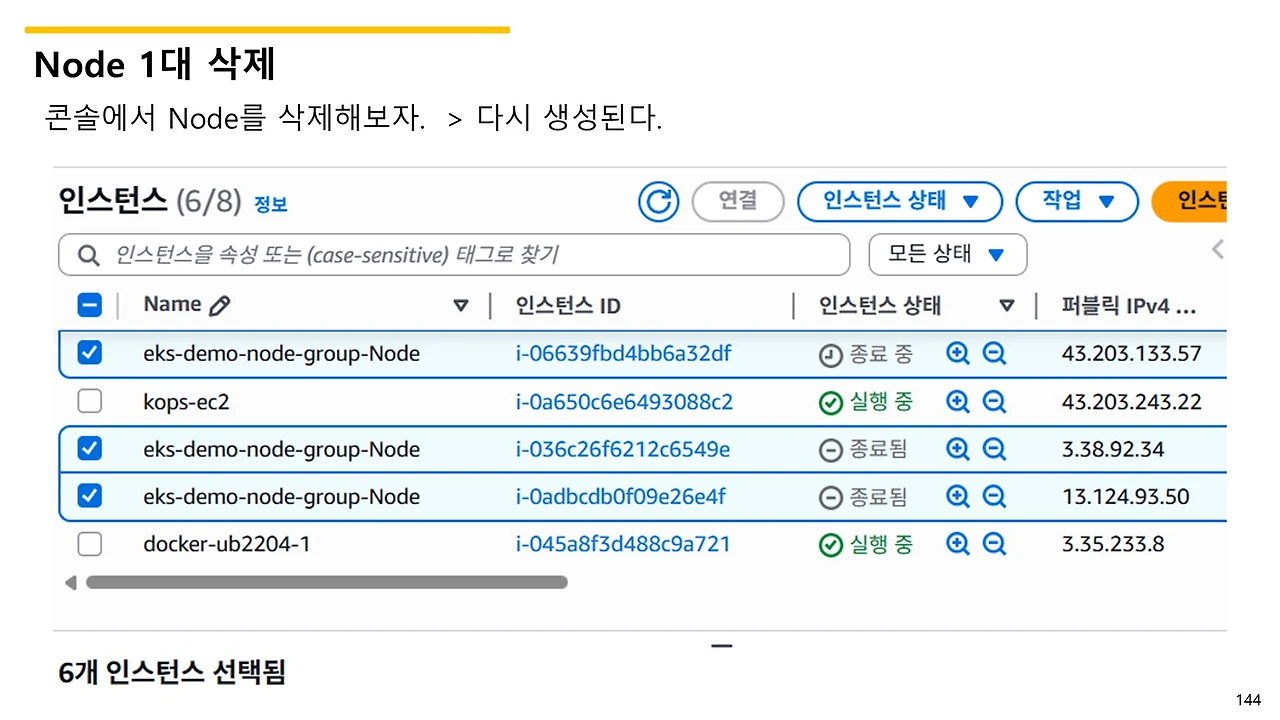Click the zoom-in magnifier beside i-0adbcdb0f09e26e4f

point(957,496)
